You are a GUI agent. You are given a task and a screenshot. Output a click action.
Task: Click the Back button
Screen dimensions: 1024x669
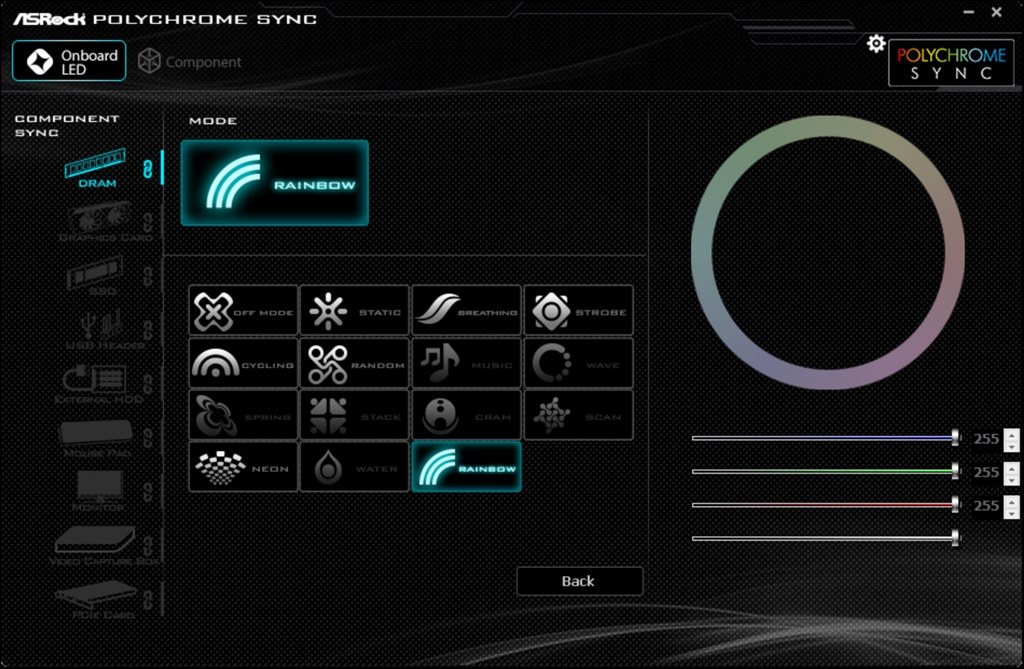(x=579, y=581)
